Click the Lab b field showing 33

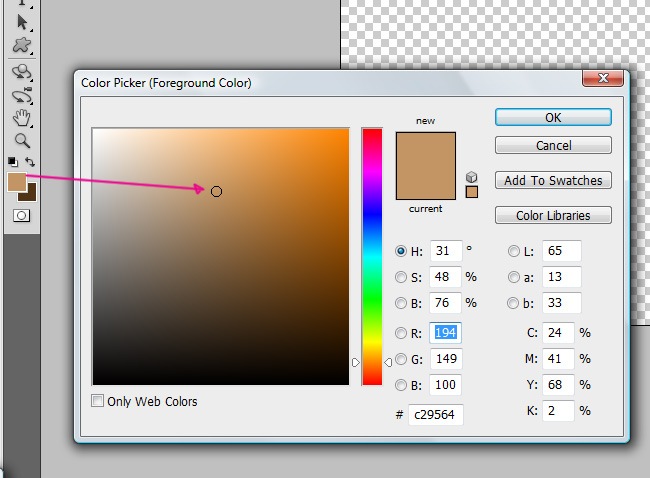(562, 303)
